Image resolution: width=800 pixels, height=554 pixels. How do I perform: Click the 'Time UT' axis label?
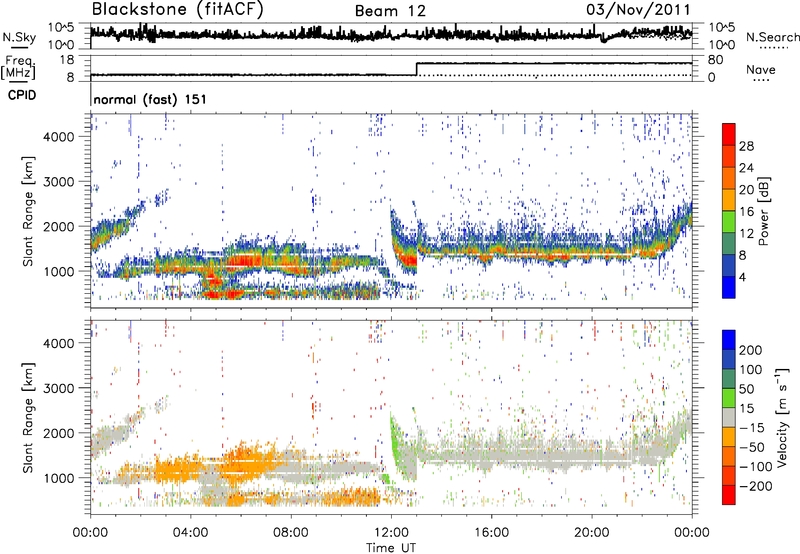click(391, 548)
